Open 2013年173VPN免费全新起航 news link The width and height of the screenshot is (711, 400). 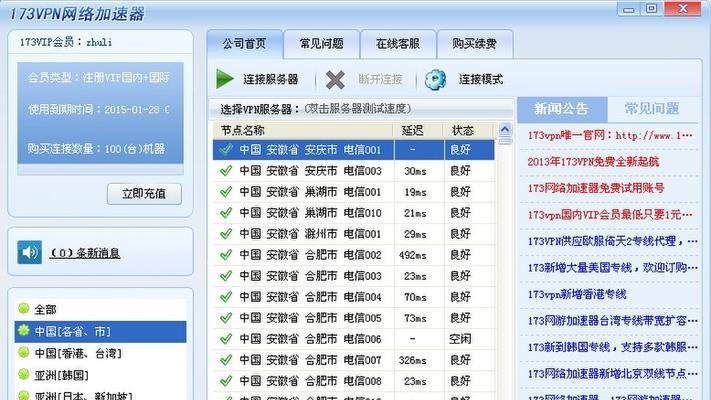point(593,161)
